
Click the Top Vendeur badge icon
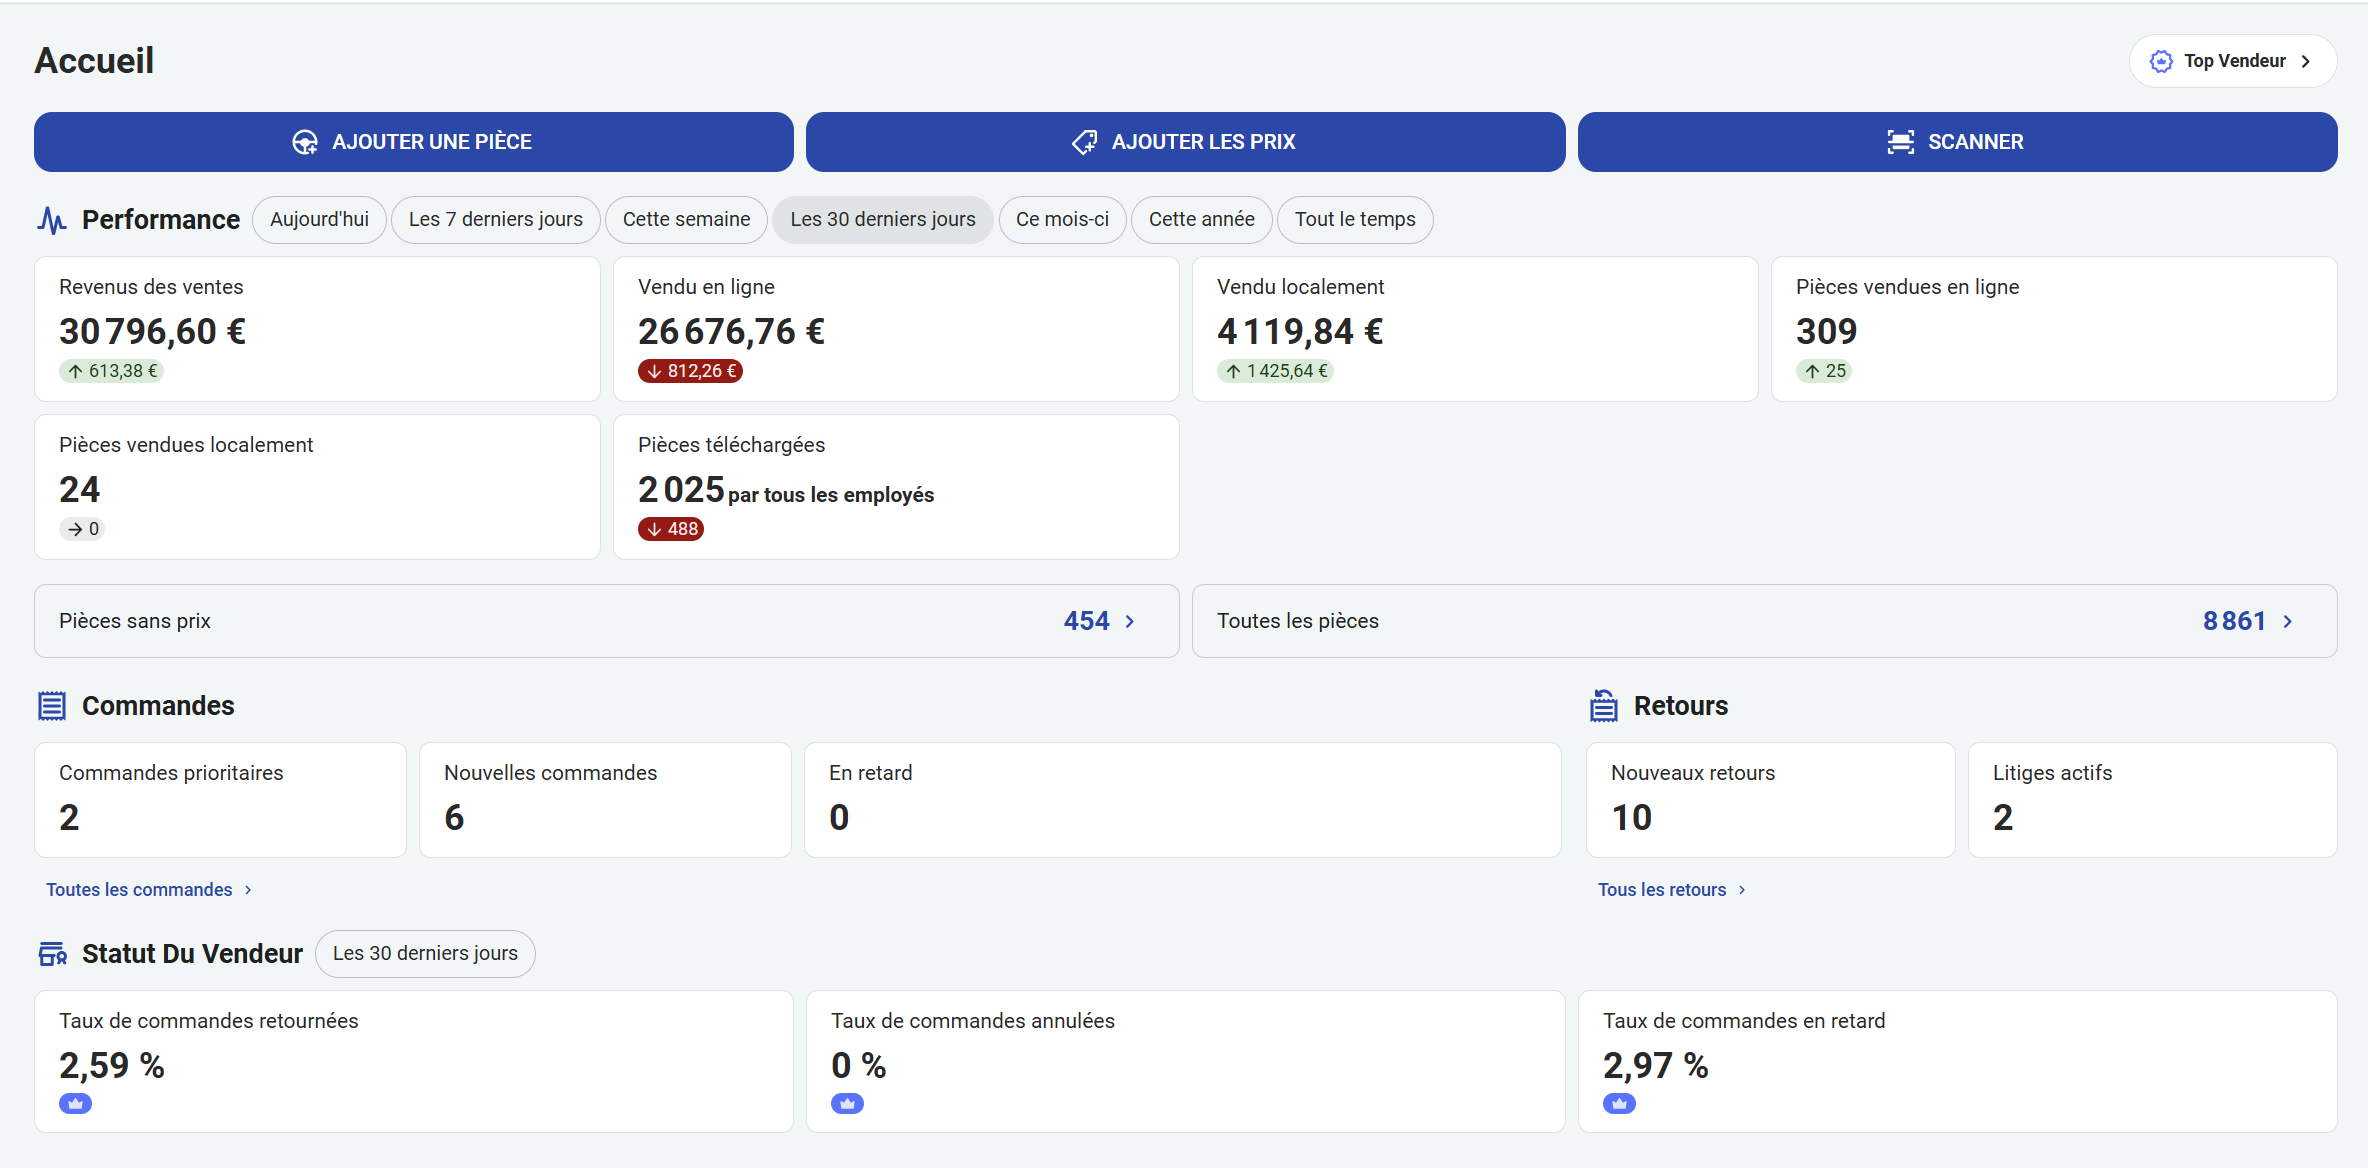[2161, 61]
